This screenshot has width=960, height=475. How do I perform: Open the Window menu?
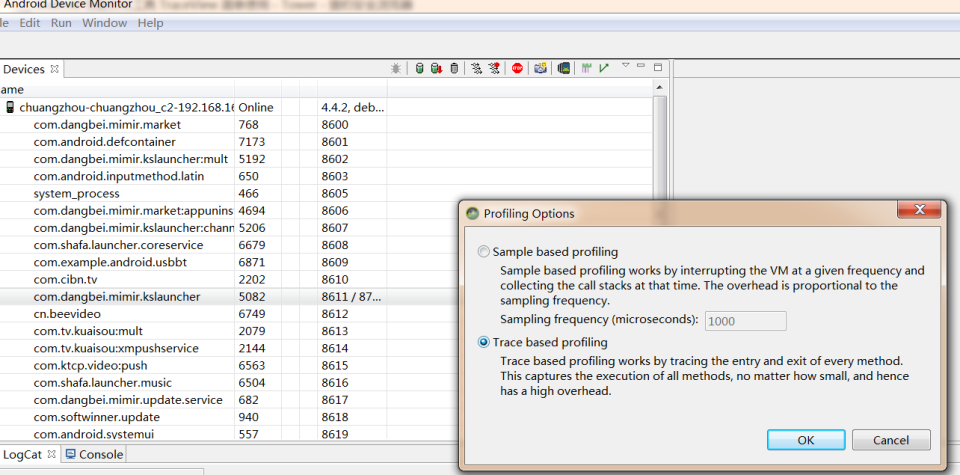(105, 23)
